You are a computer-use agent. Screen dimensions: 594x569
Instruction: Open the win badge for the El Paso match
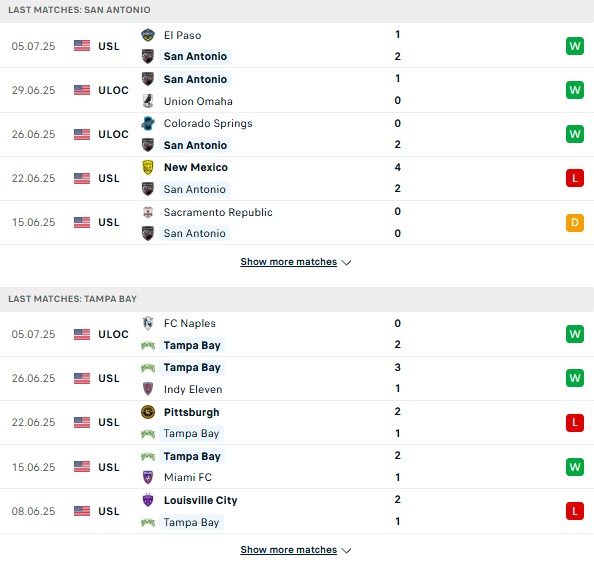pyautogui.click(x=575, y=46)
